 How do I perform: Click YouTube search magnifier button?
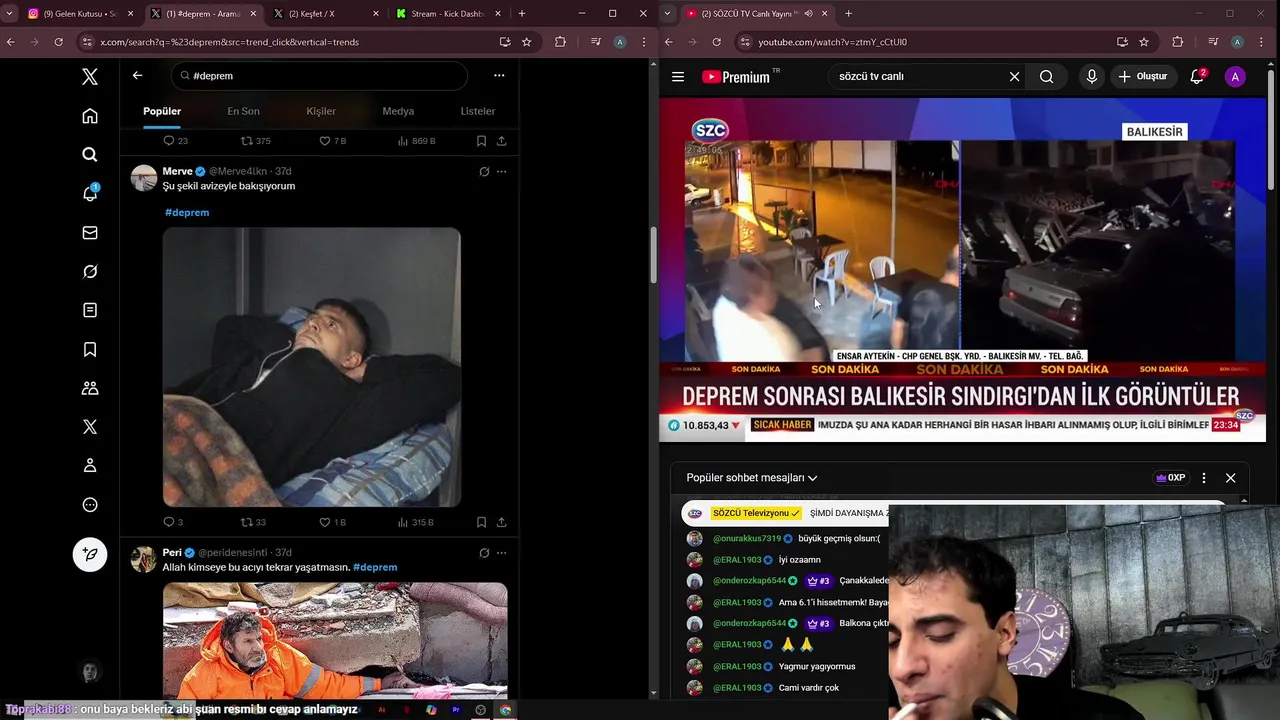pos(1046,77)
